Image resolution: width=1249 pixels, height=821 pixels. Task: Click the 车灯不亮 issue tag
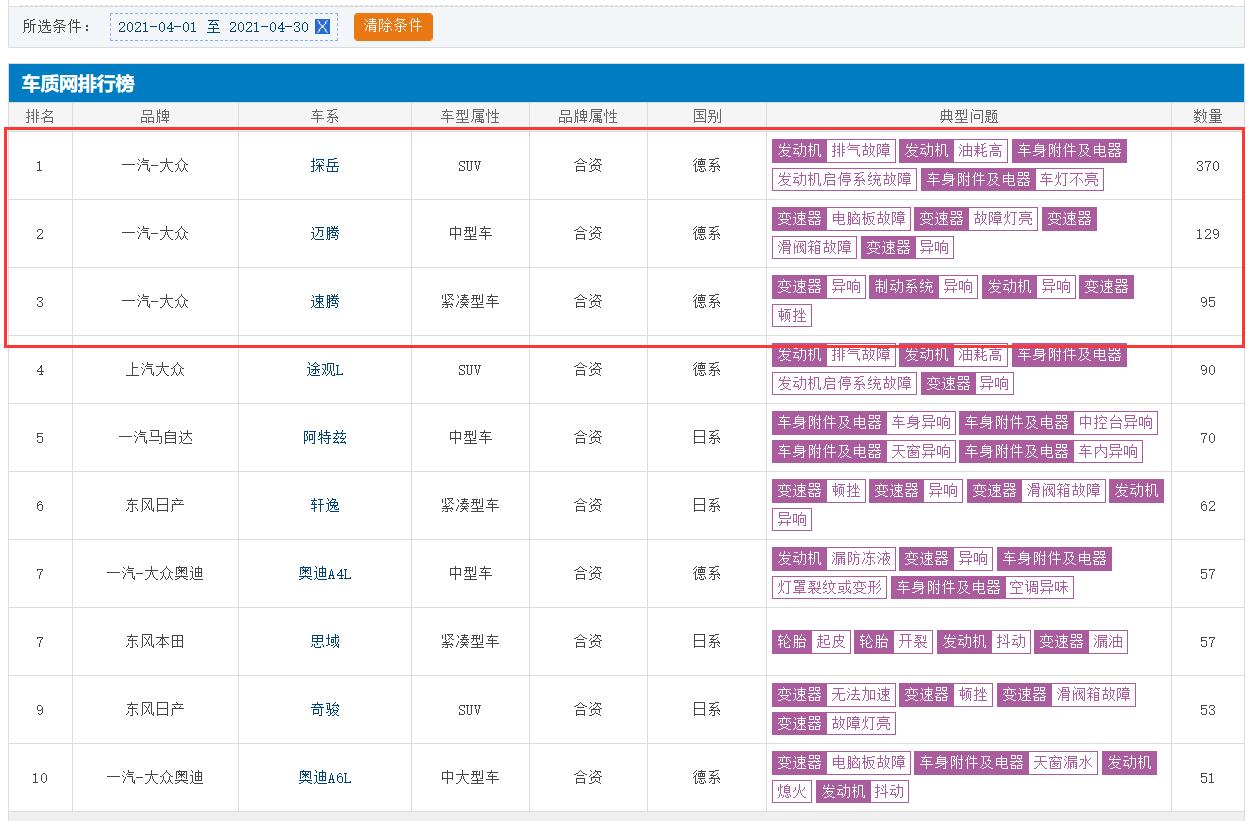pos(1069,180)
